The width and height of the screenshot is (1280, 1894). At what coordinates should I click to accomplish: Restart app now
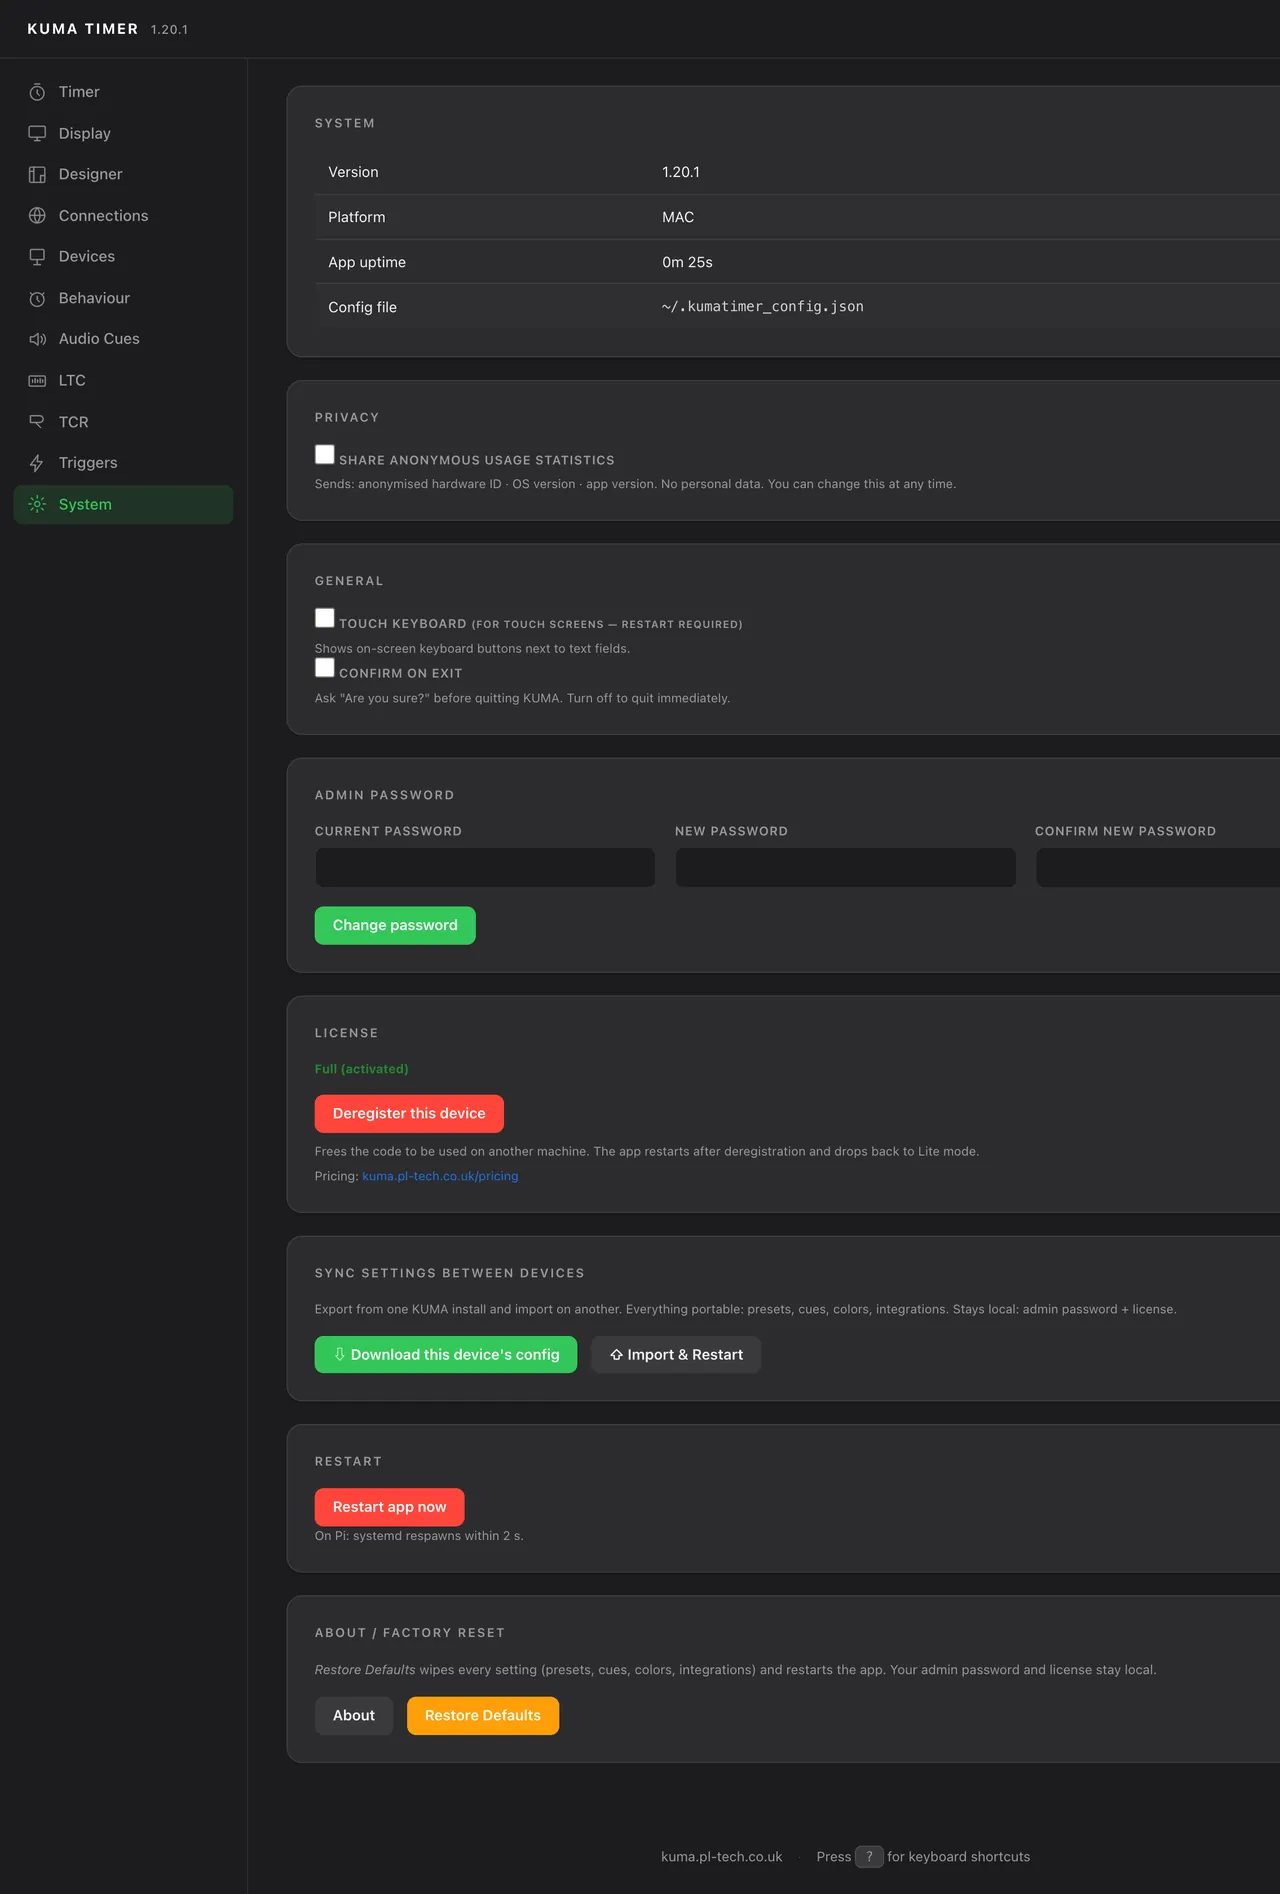click(390, 1507)
